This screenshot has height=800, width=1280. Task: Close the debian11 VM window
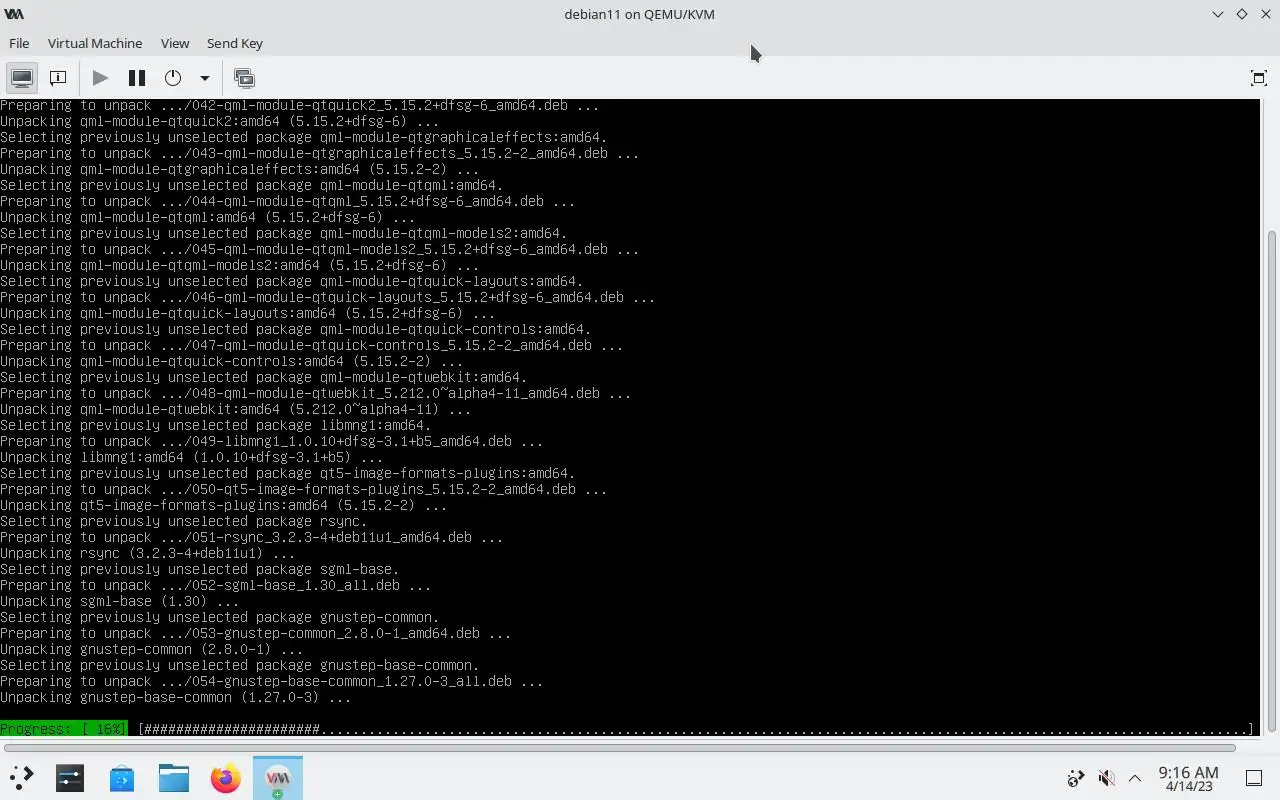(x=1266, y=14)
